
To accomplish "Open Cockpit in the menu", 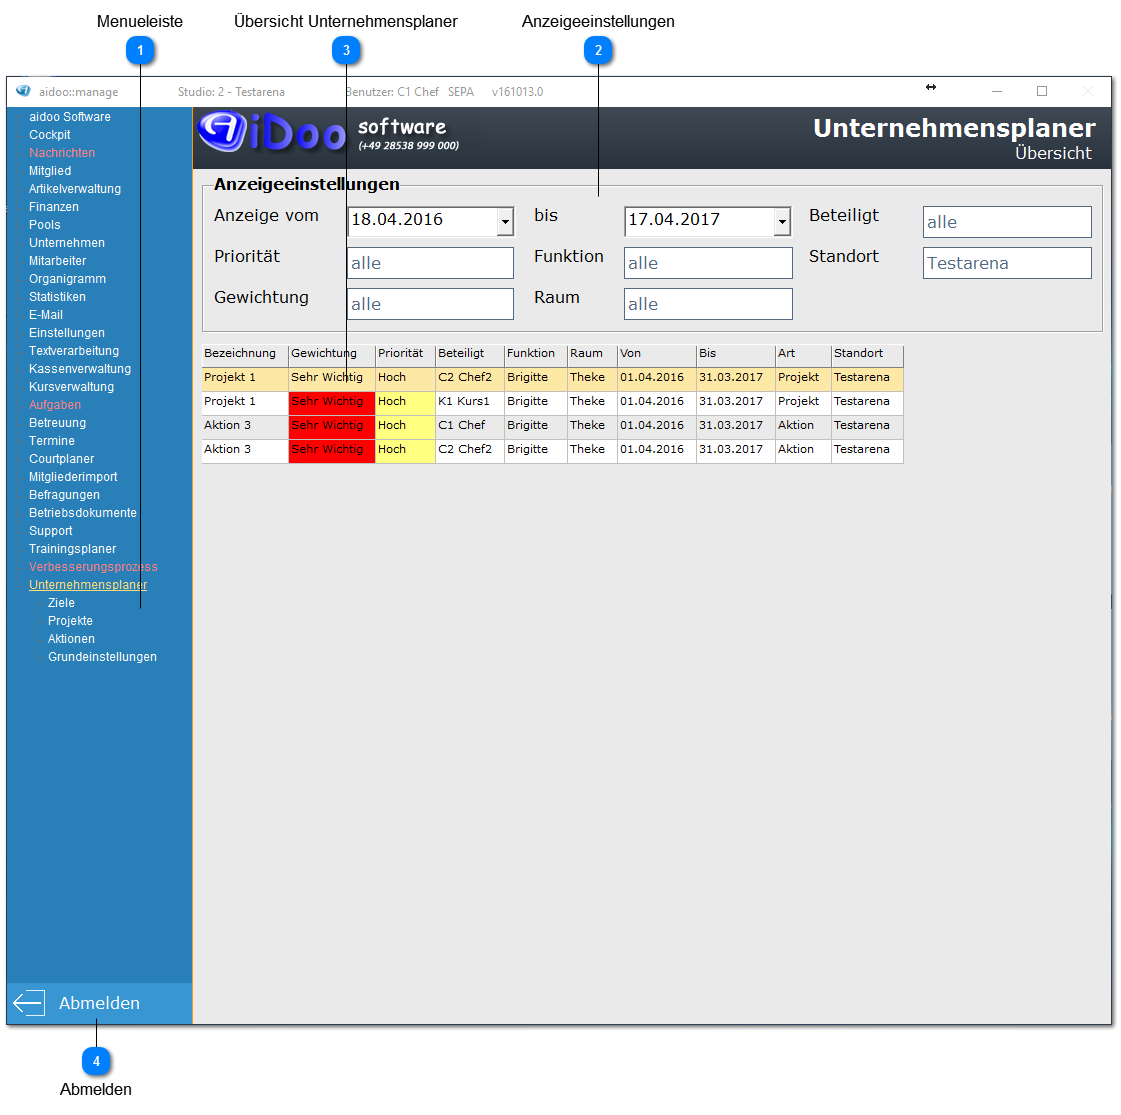I will tap(49, 134).
